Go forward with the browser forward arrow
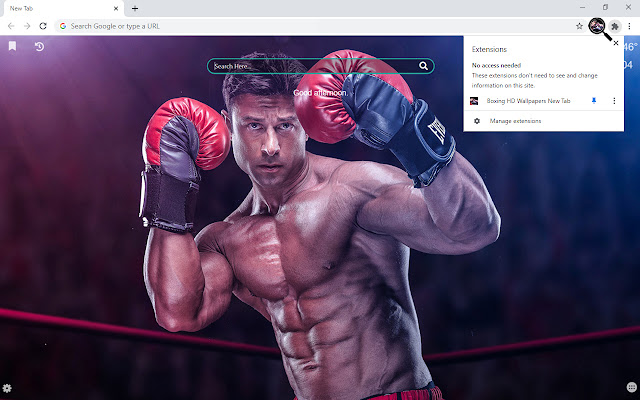640x400 pixels. click(x=27, y=26)
